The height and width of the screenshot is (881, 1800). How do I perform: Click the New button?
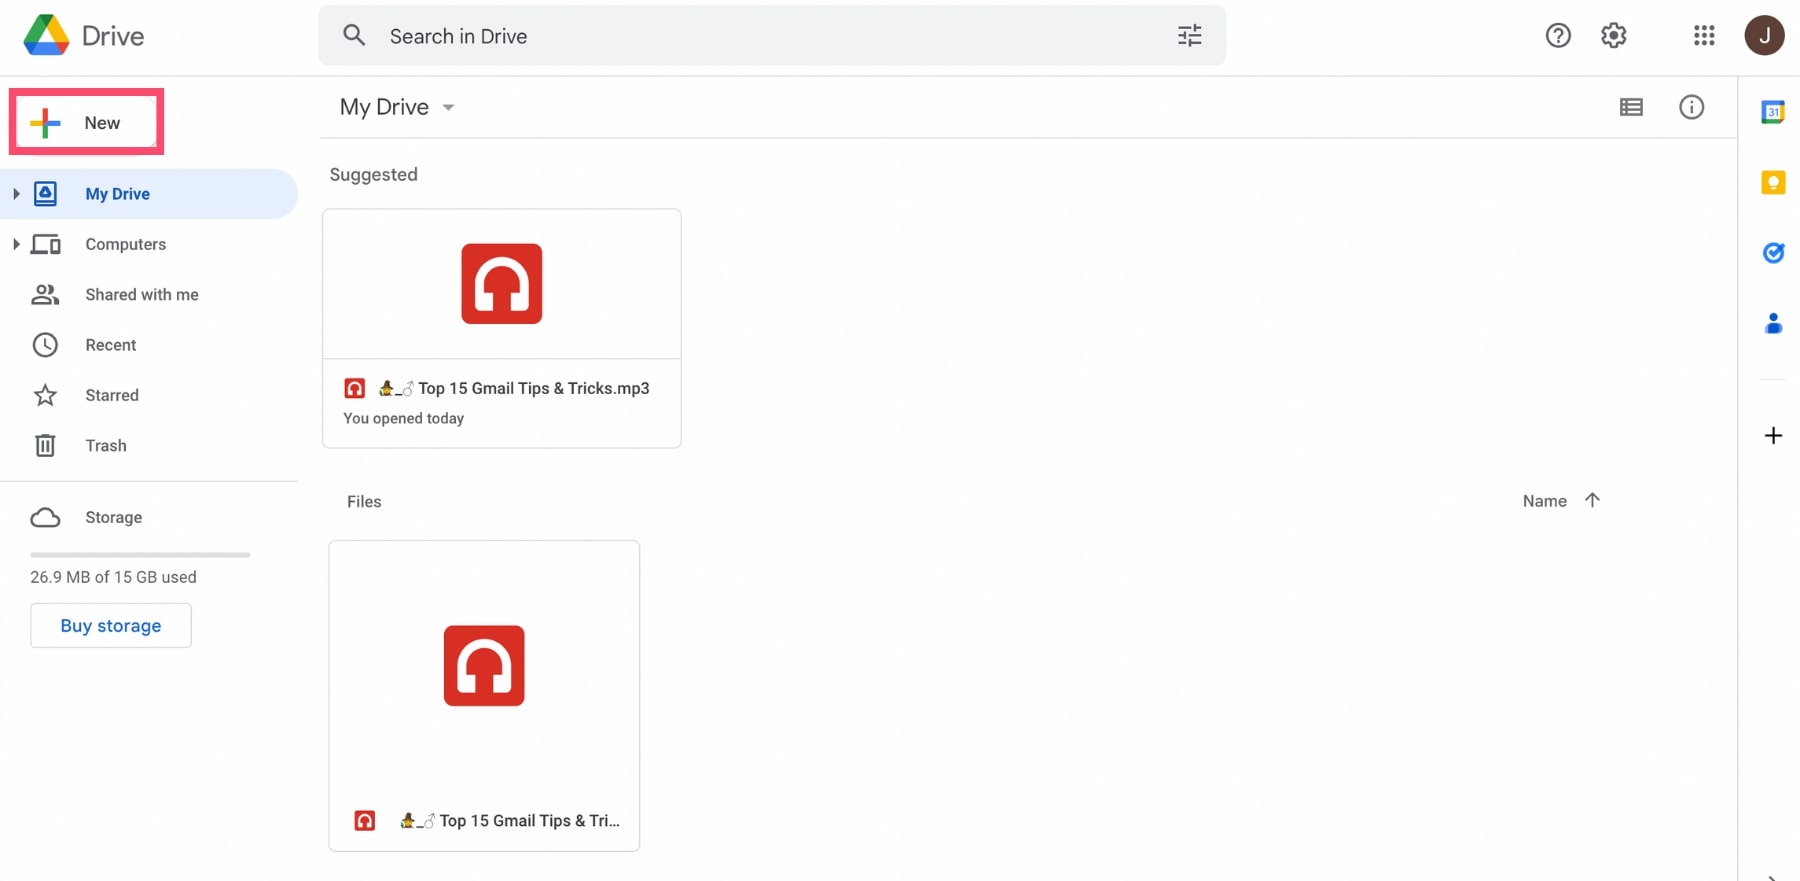pos(86,123)
